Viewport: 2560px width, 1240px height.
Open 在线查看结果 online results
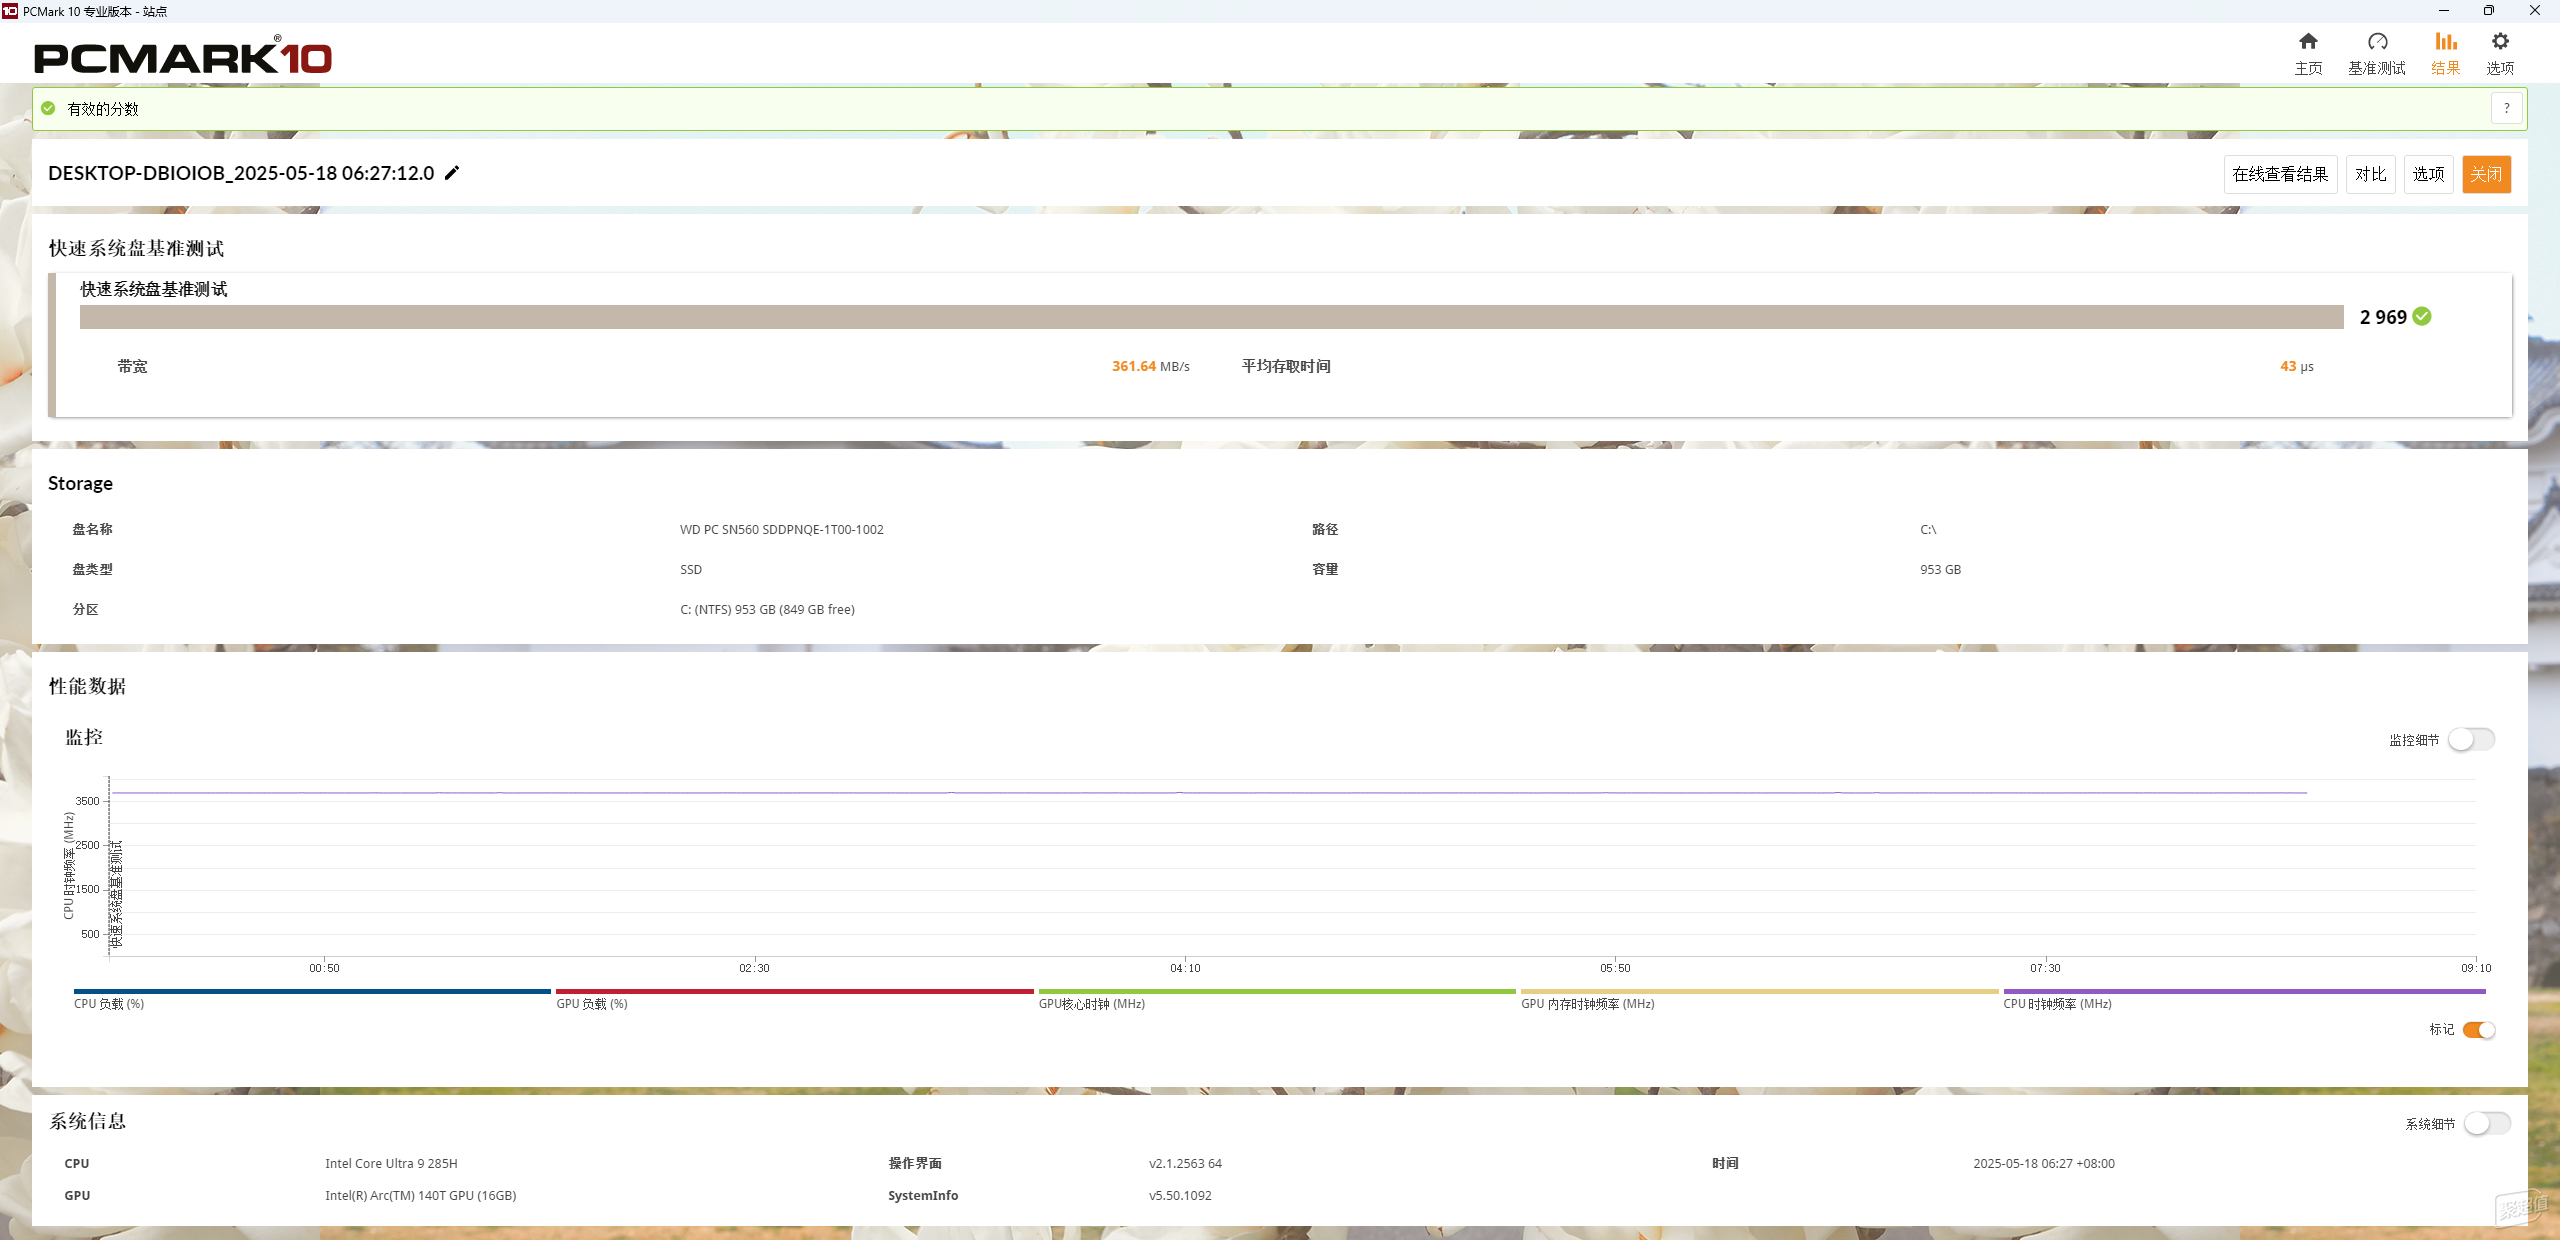pos(2280,174)
